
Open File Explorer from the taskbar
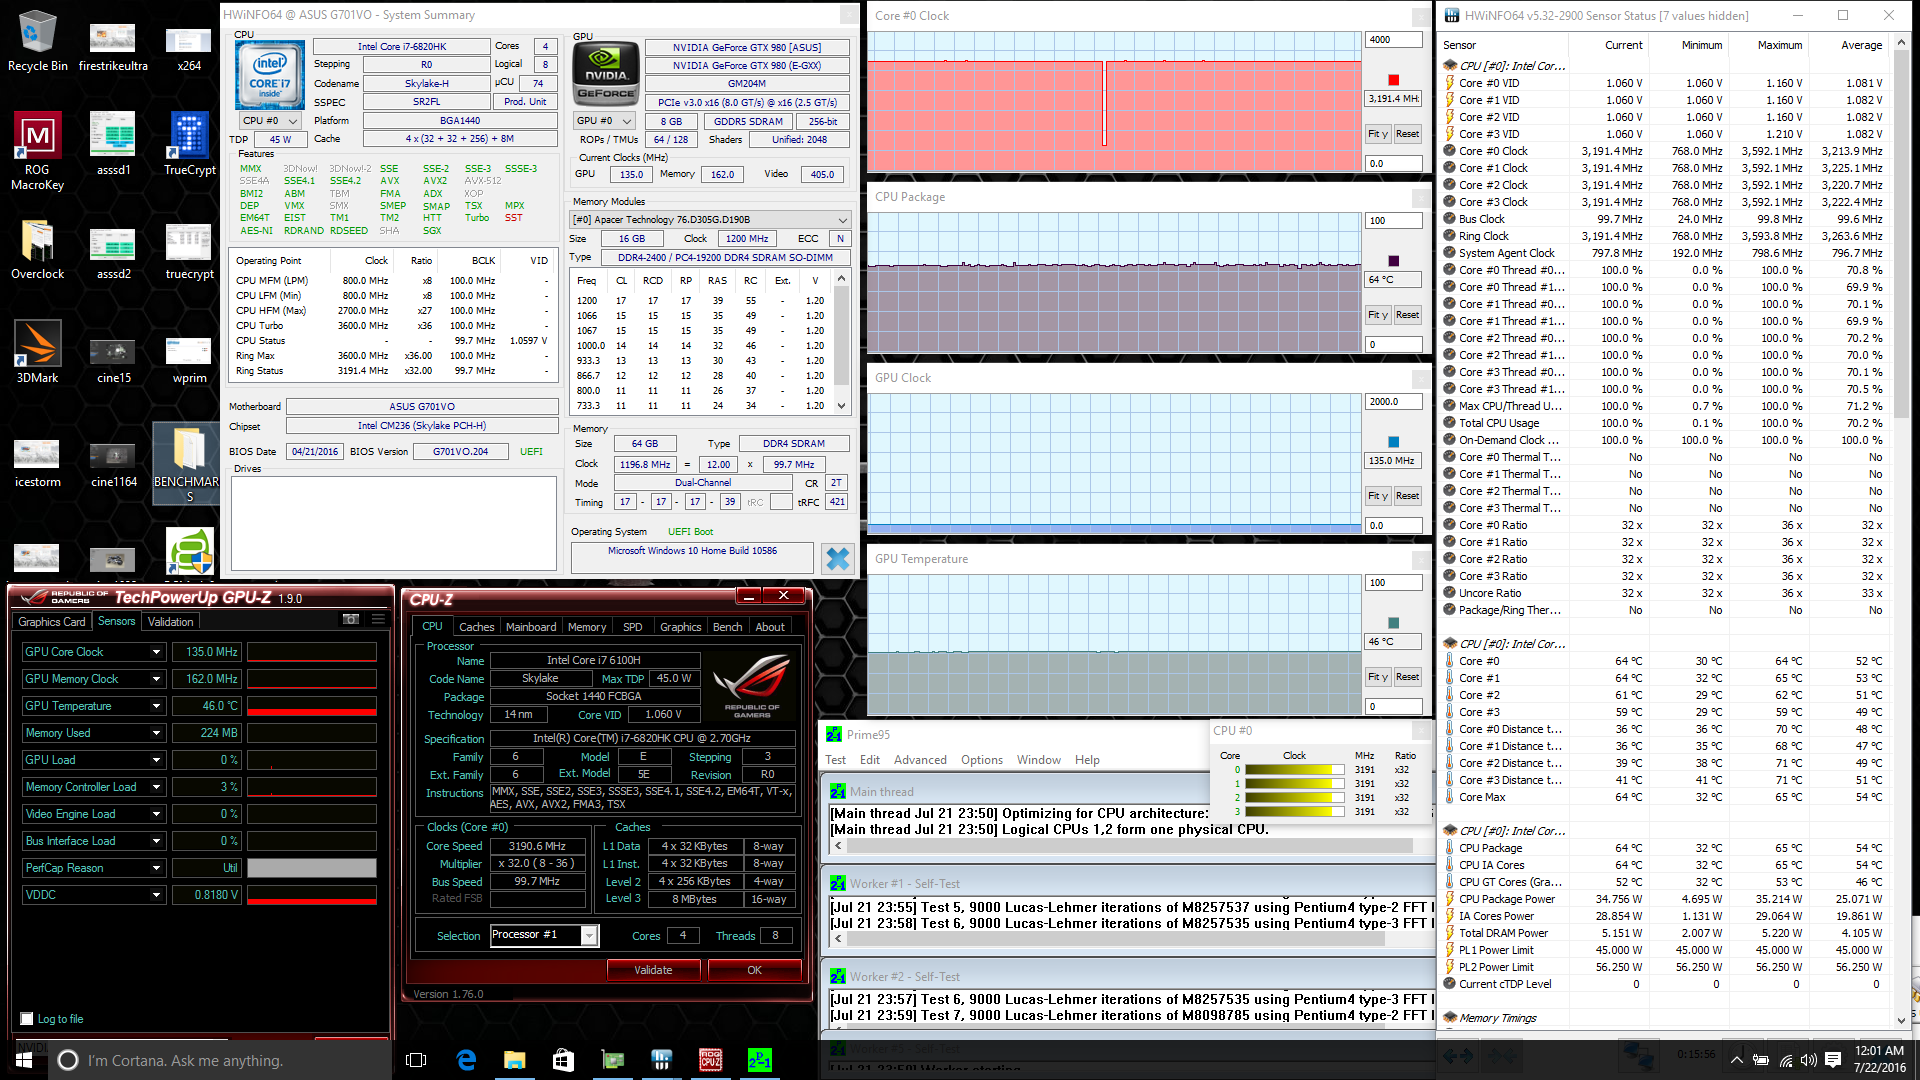click(x=515, y=1060)
